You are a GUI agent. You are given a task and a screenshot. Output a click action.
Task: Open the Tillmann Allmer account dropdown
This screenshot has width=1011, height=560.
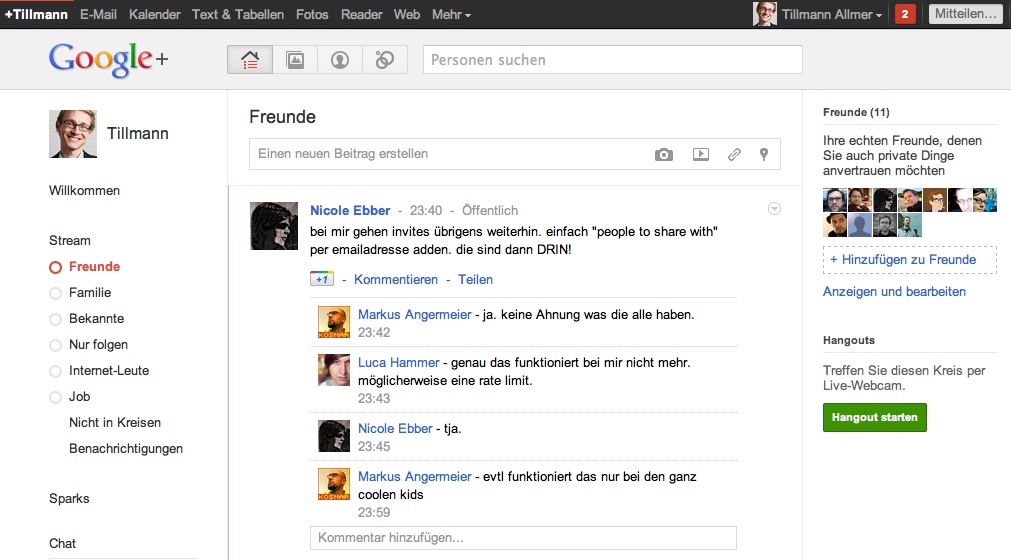[832, 14]
